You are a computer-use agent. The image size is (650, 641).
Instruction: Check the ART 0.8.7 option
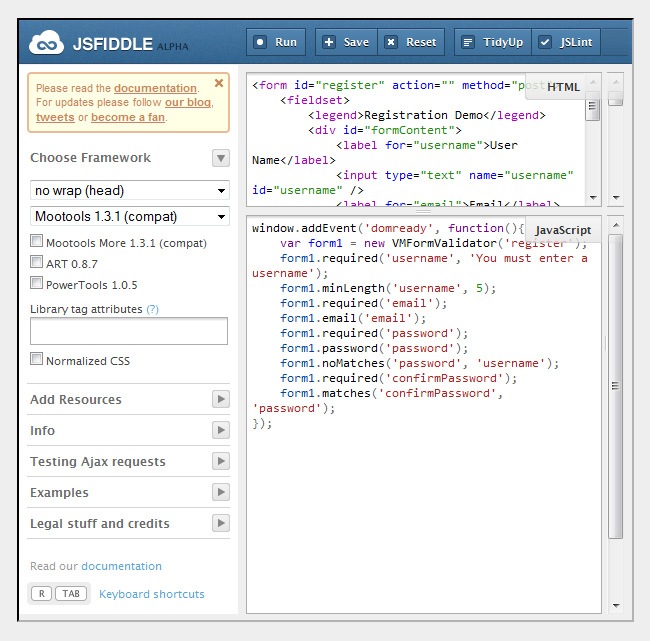[x=37, y=262]
